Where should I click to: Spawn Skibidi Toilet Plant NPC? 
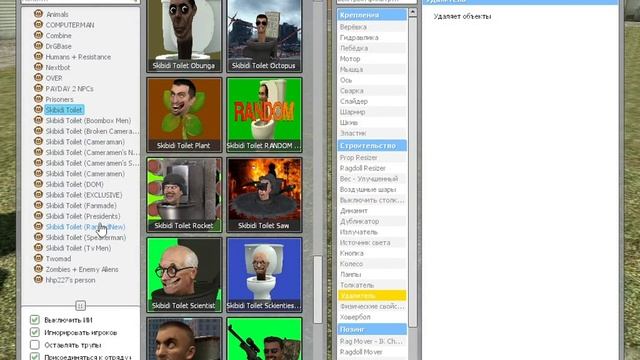[x=184, y=115]
